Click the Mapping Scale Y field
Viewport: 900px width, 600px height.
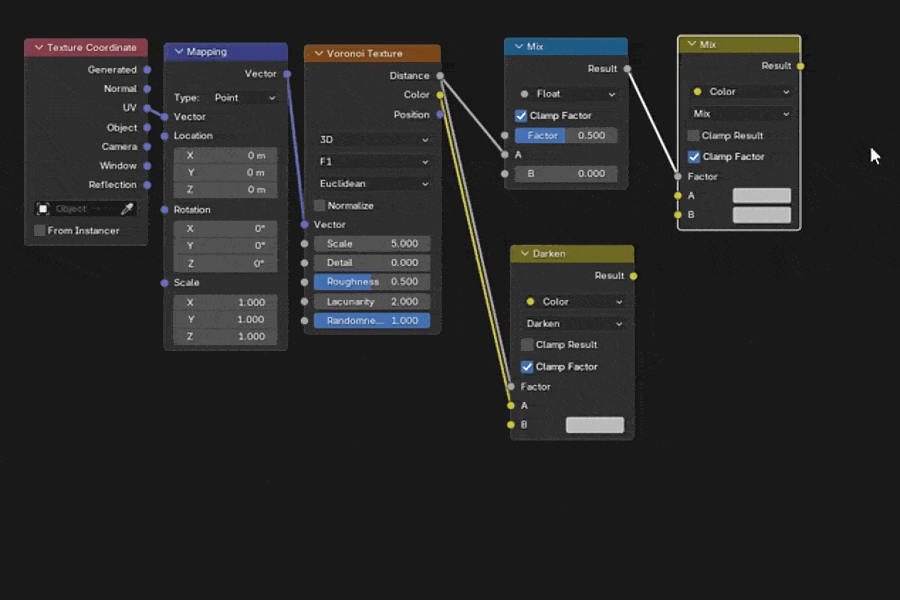[226, 319]
